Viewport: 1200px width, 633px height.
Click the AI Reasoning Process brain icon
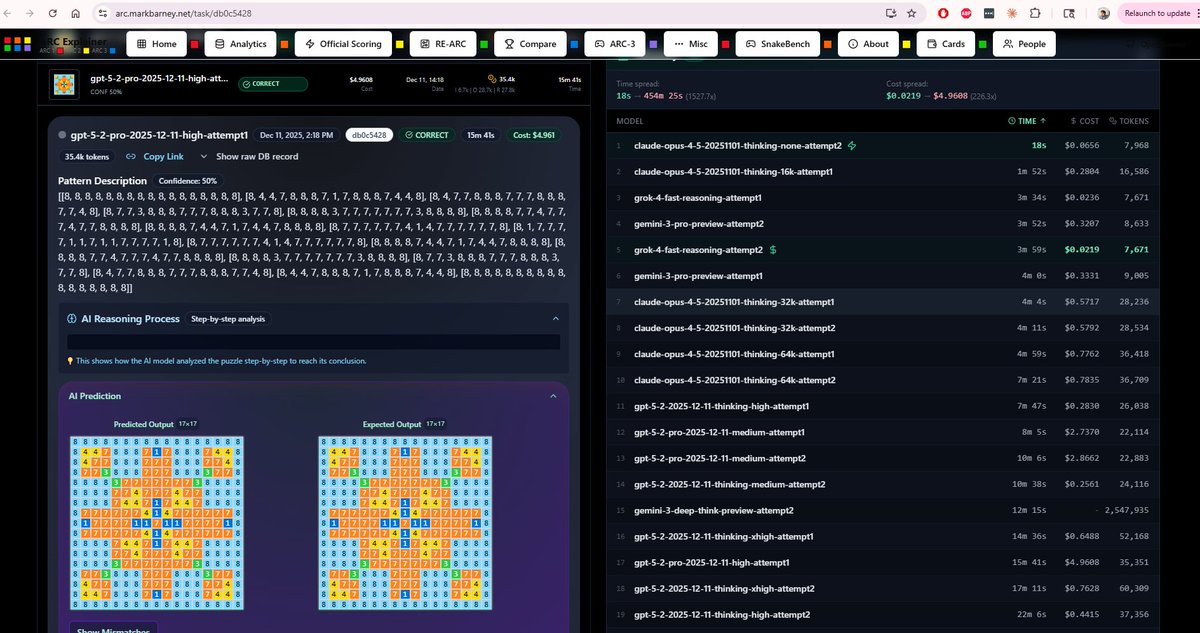pyautogui.click(x=72, y=319)
